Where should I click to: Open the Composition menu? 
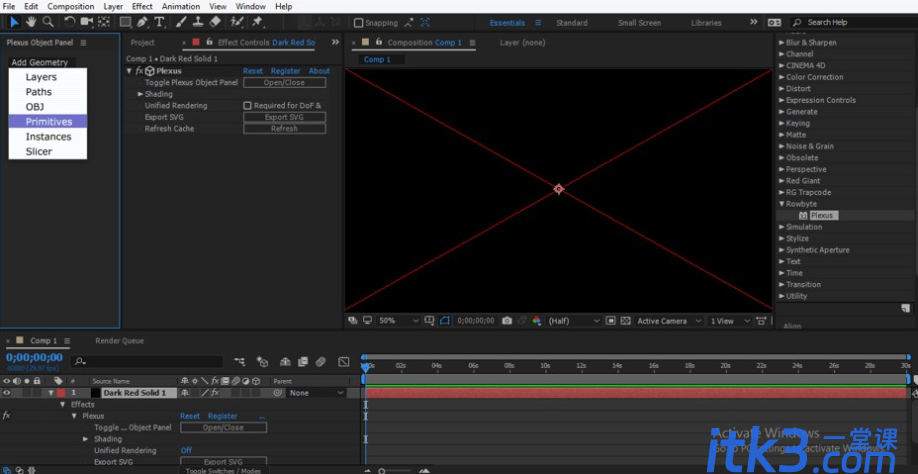pos(71,6)
